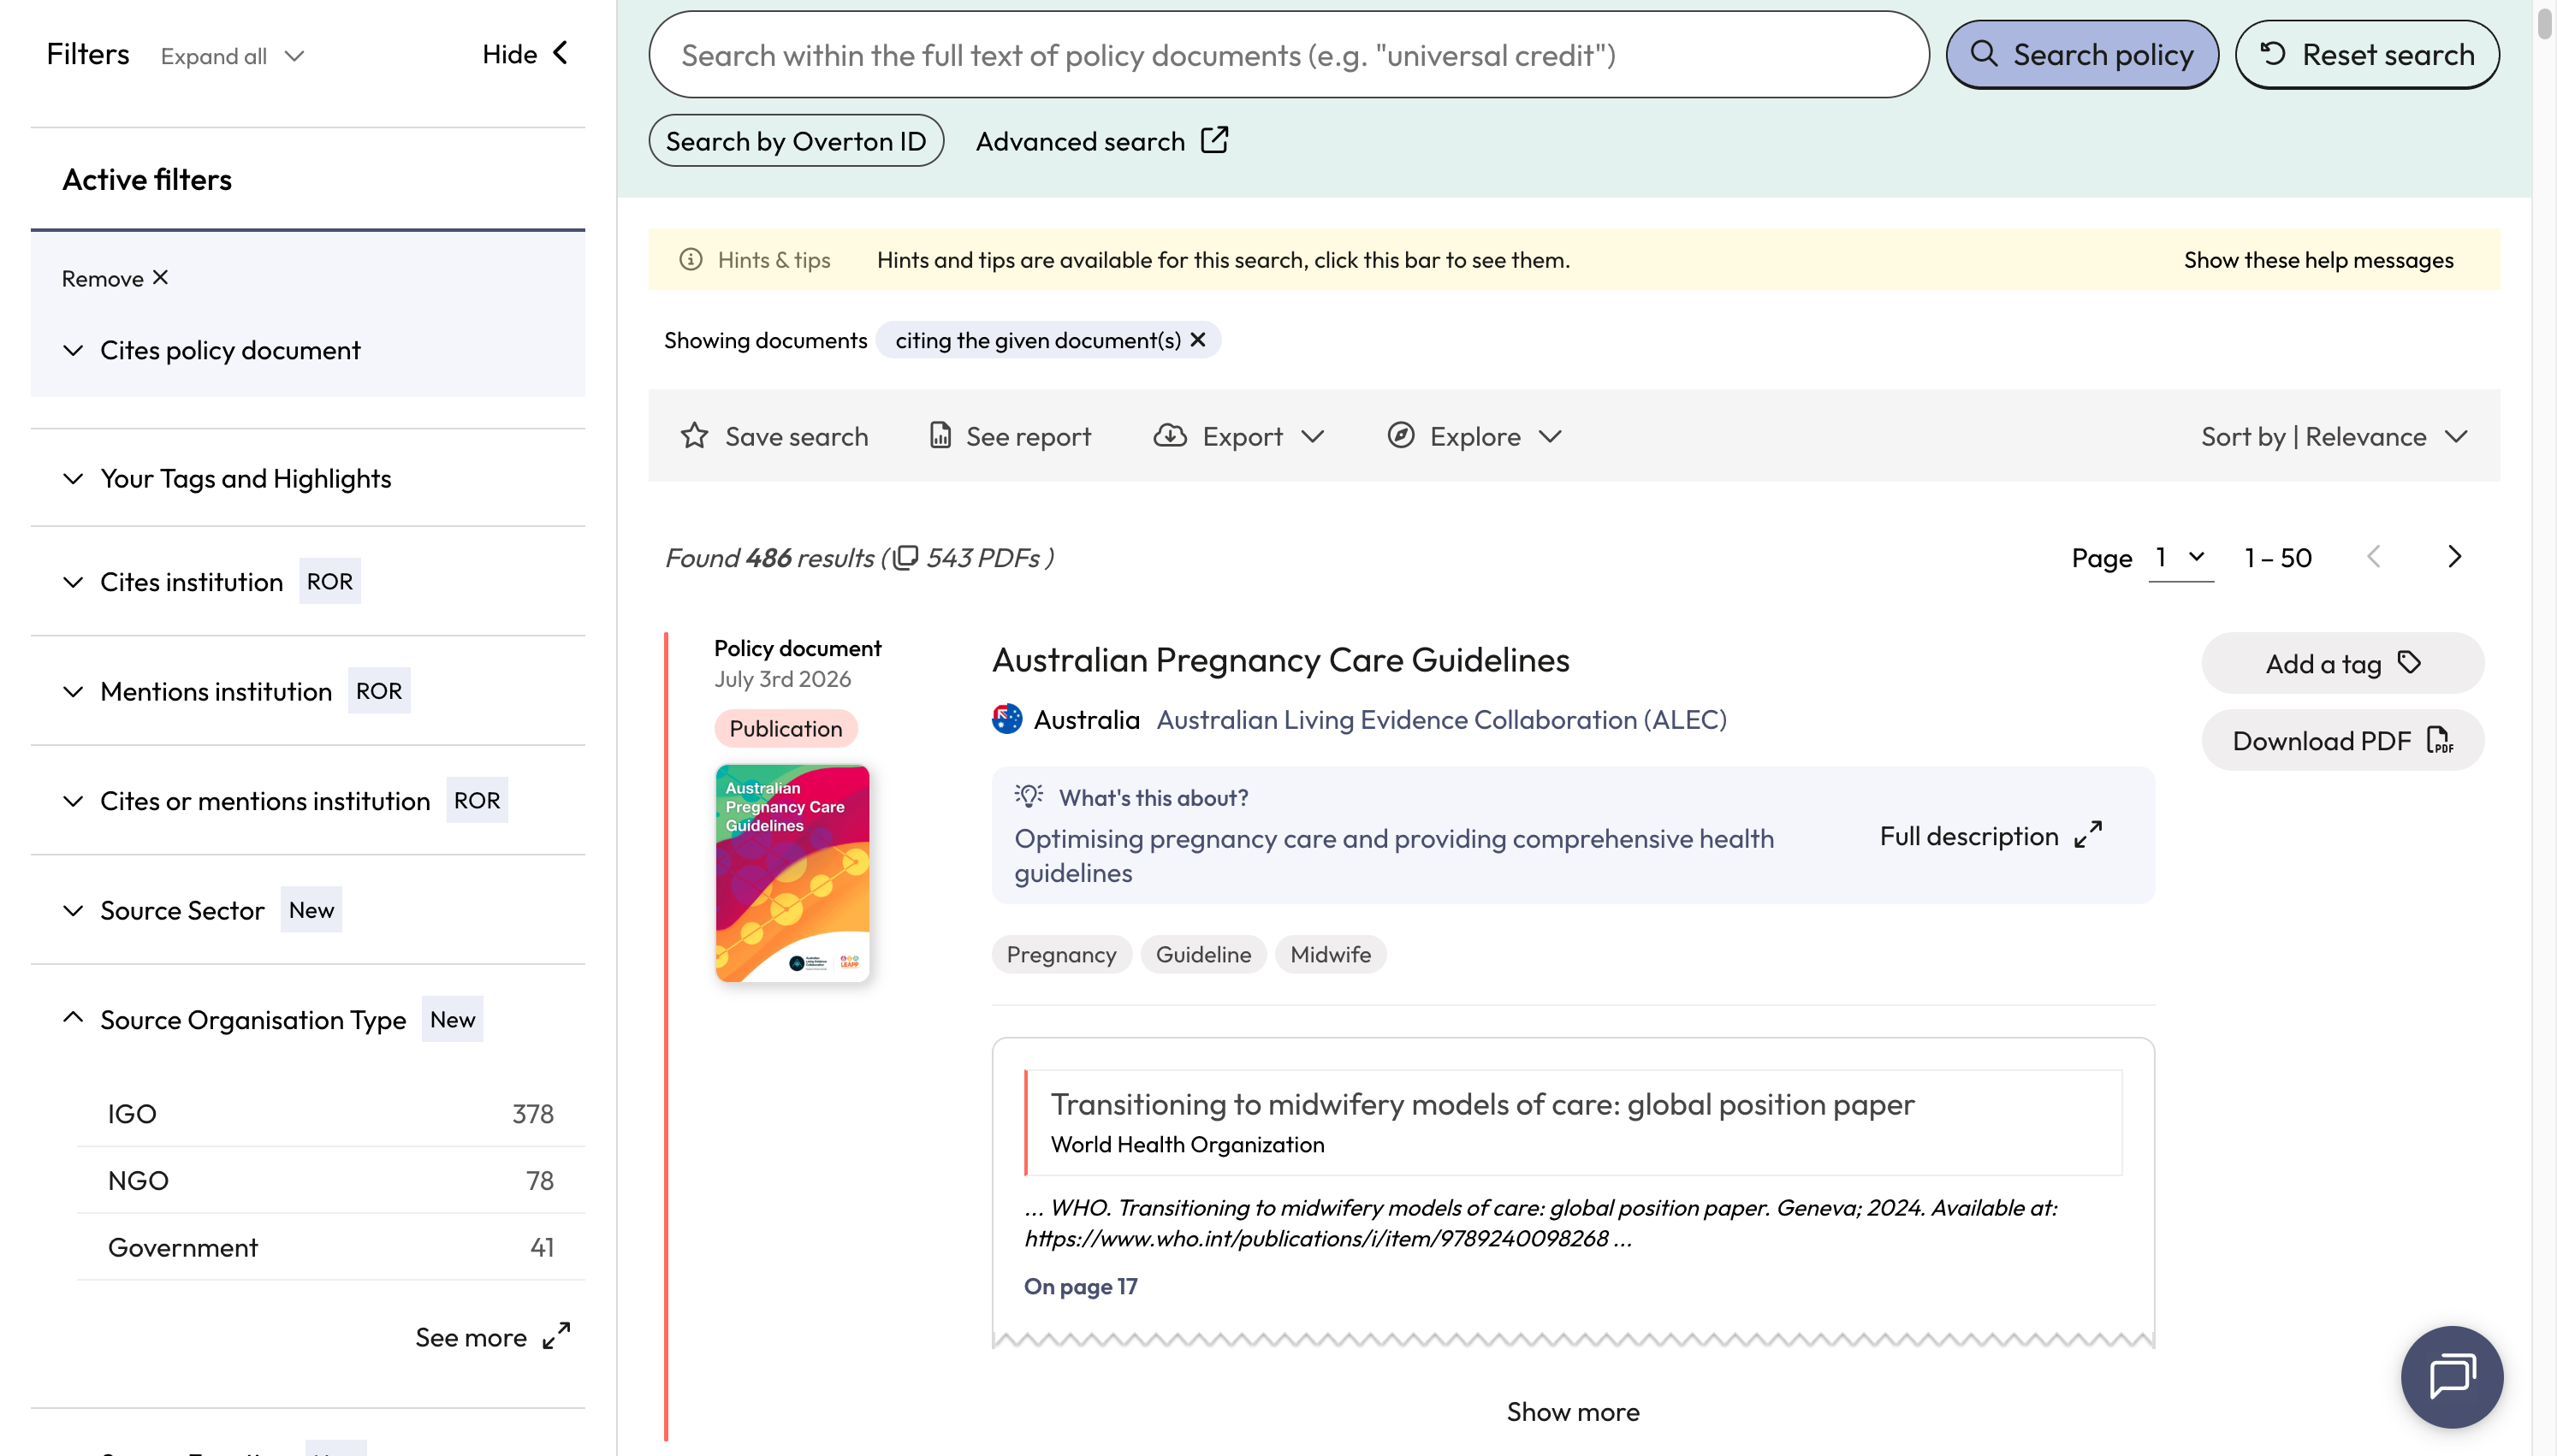2557x1456 pixels.
Task: Click Search by Overton ID button
Action: pyautogui.click(x=796, y=140)
